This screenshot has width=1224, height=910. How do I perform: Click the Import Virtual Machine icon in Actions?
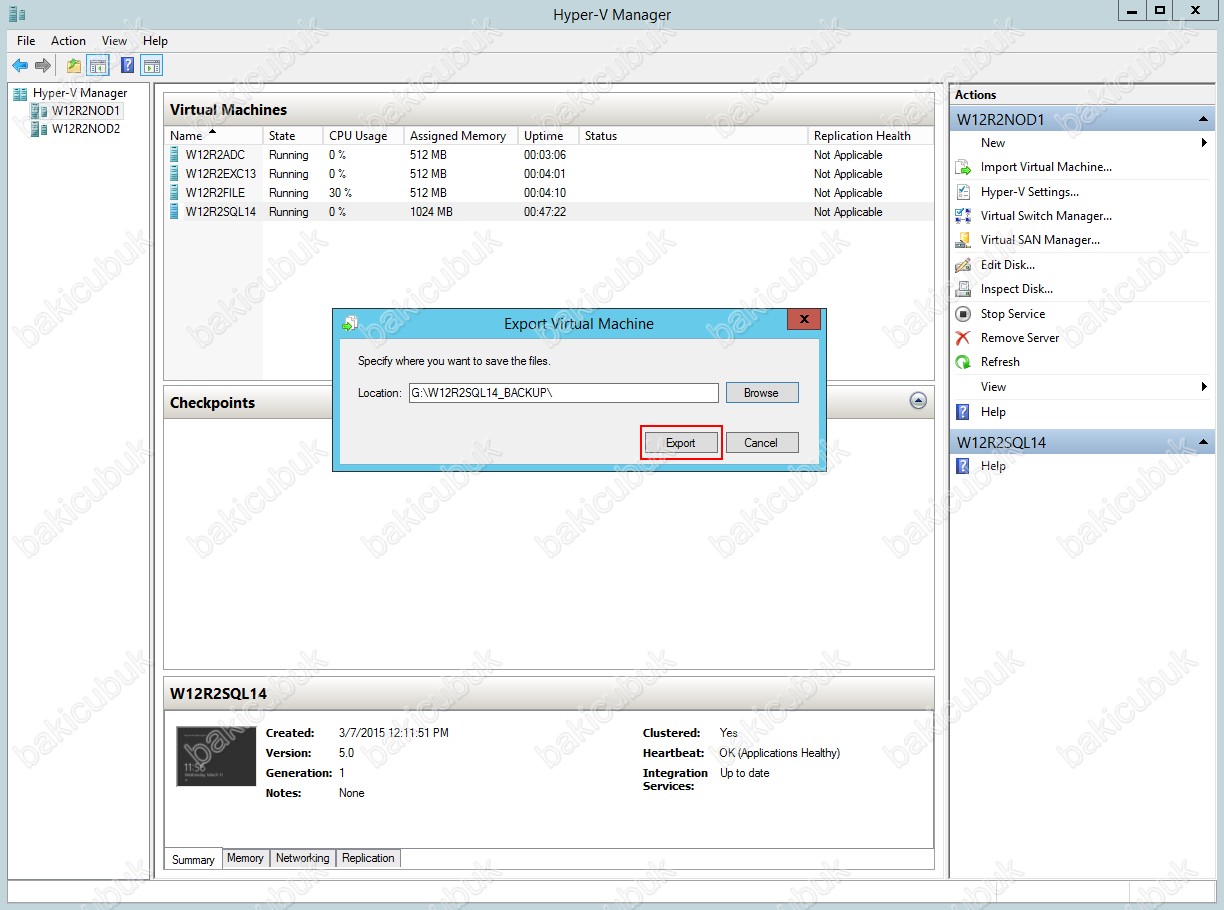pos(963,168)
